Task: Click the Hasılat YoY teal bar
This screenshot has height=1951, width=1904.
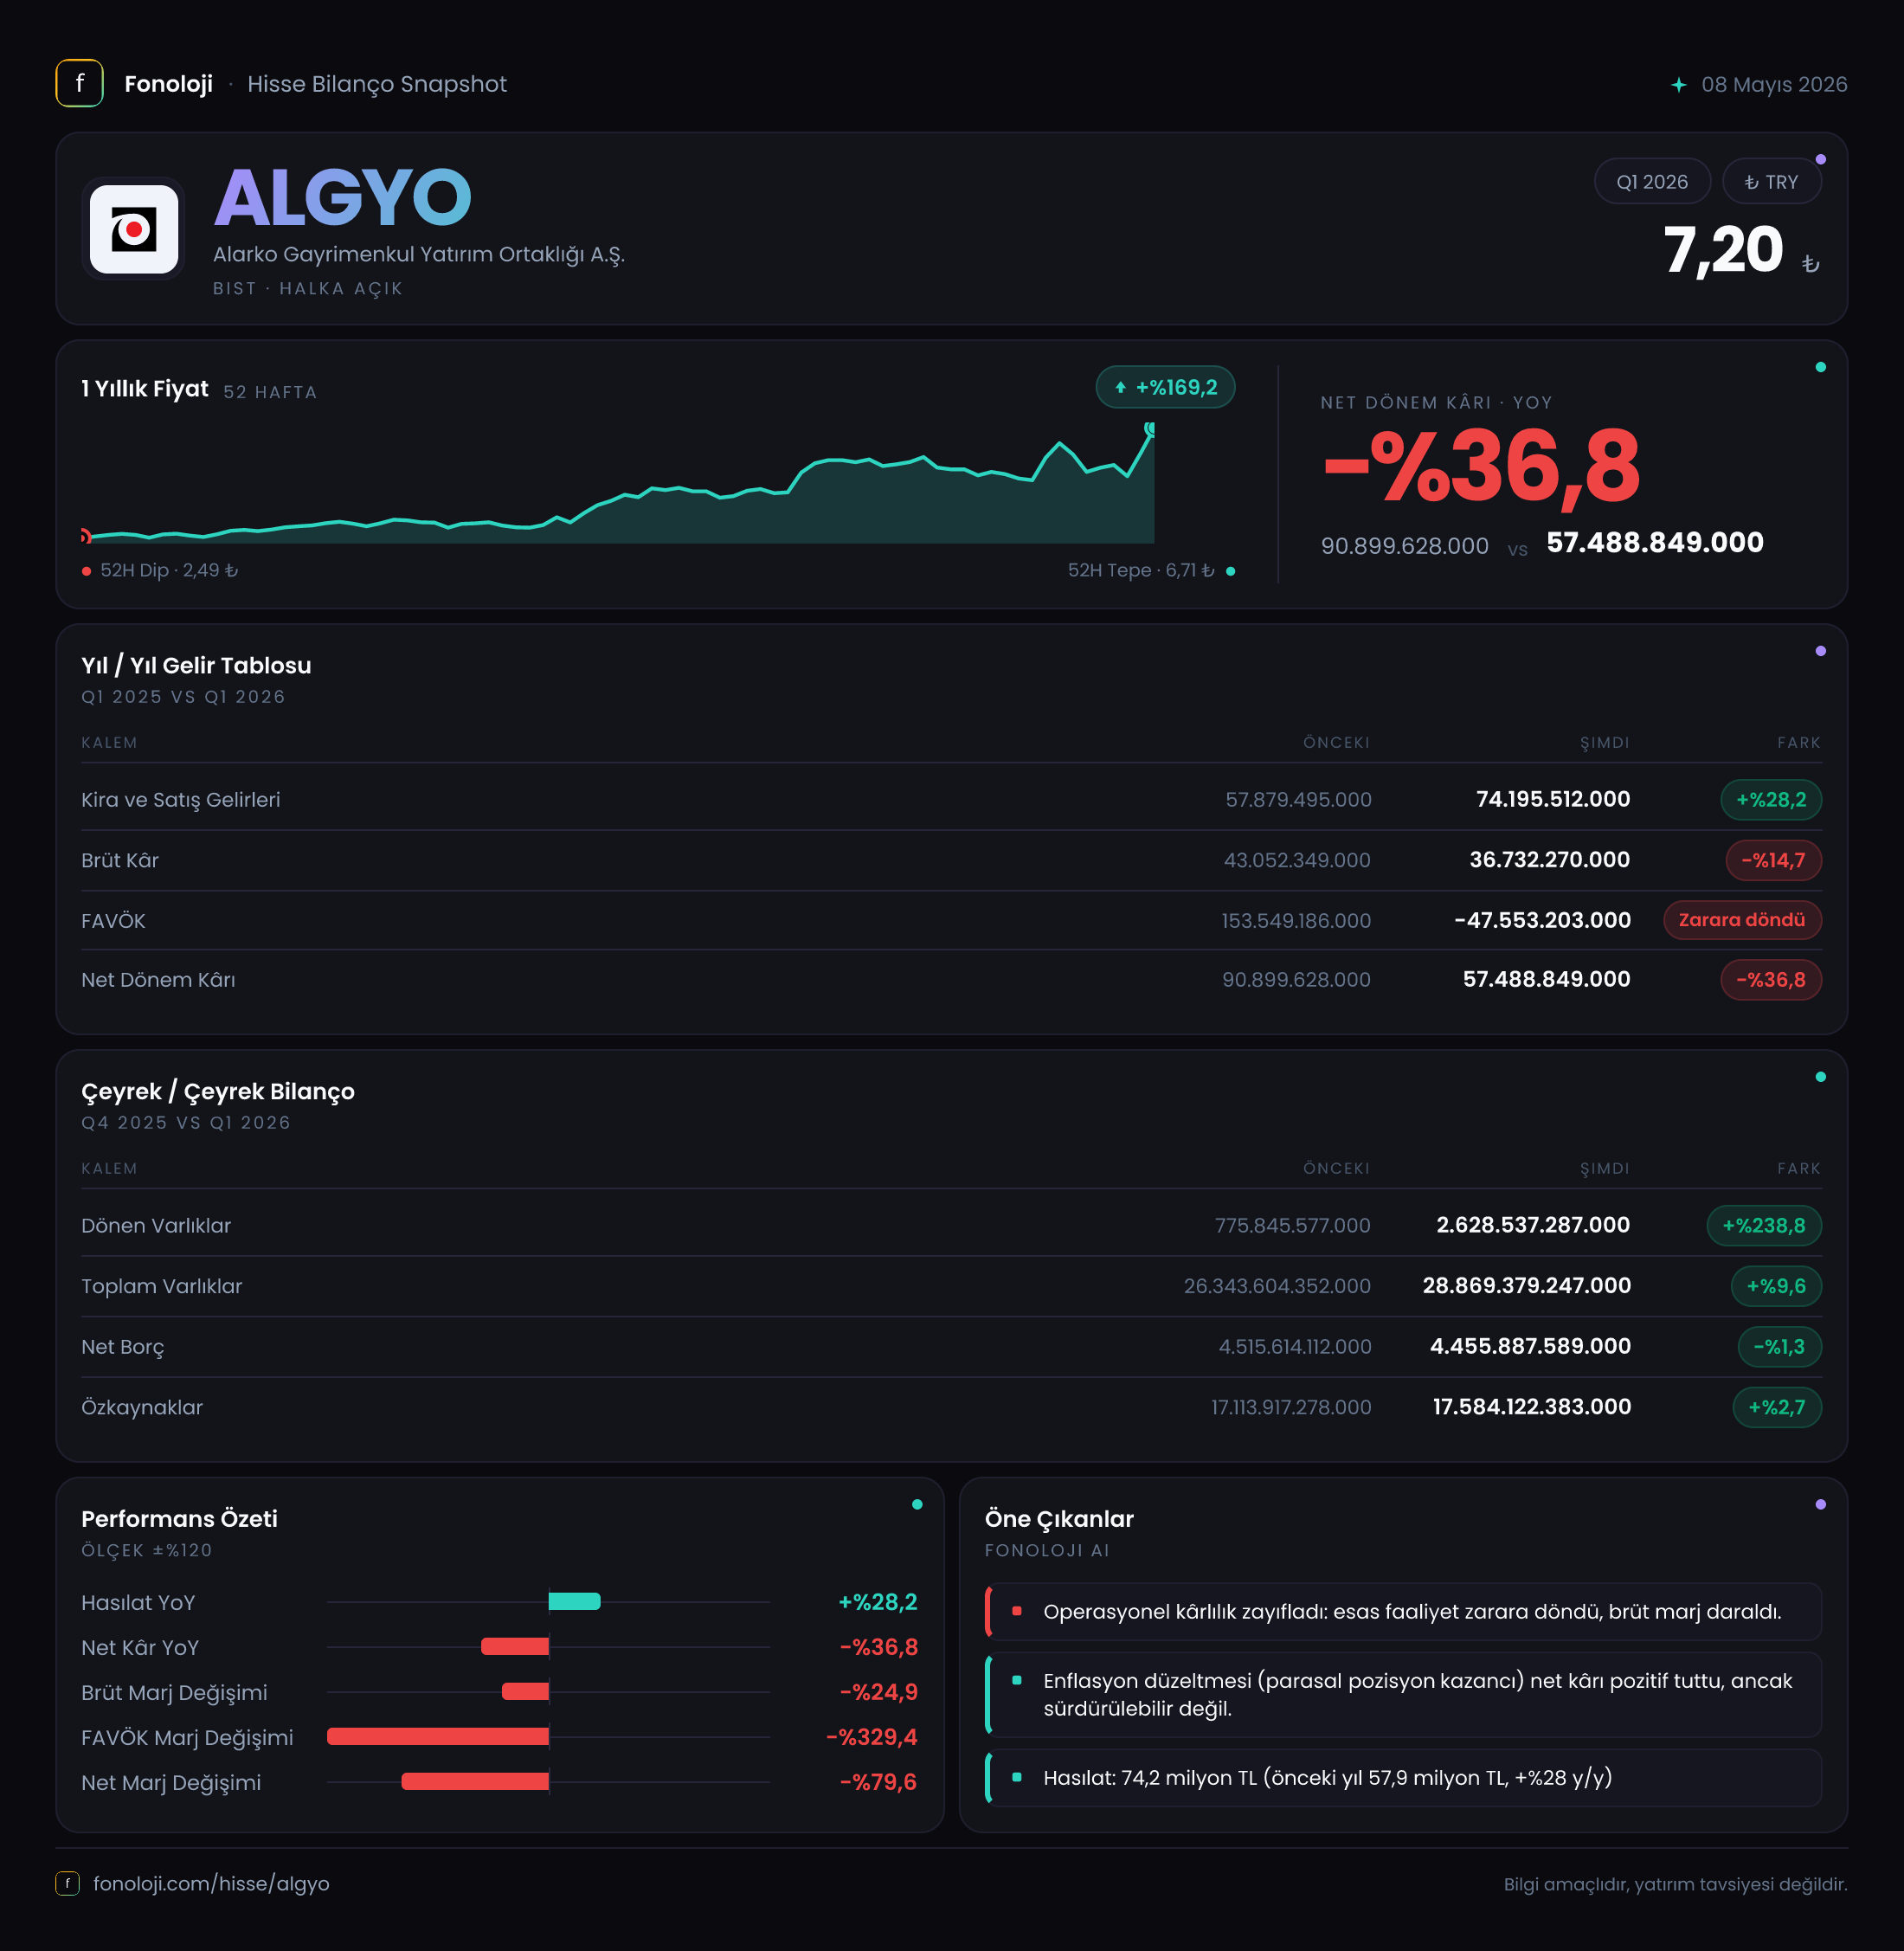Action: point(575,1601)
